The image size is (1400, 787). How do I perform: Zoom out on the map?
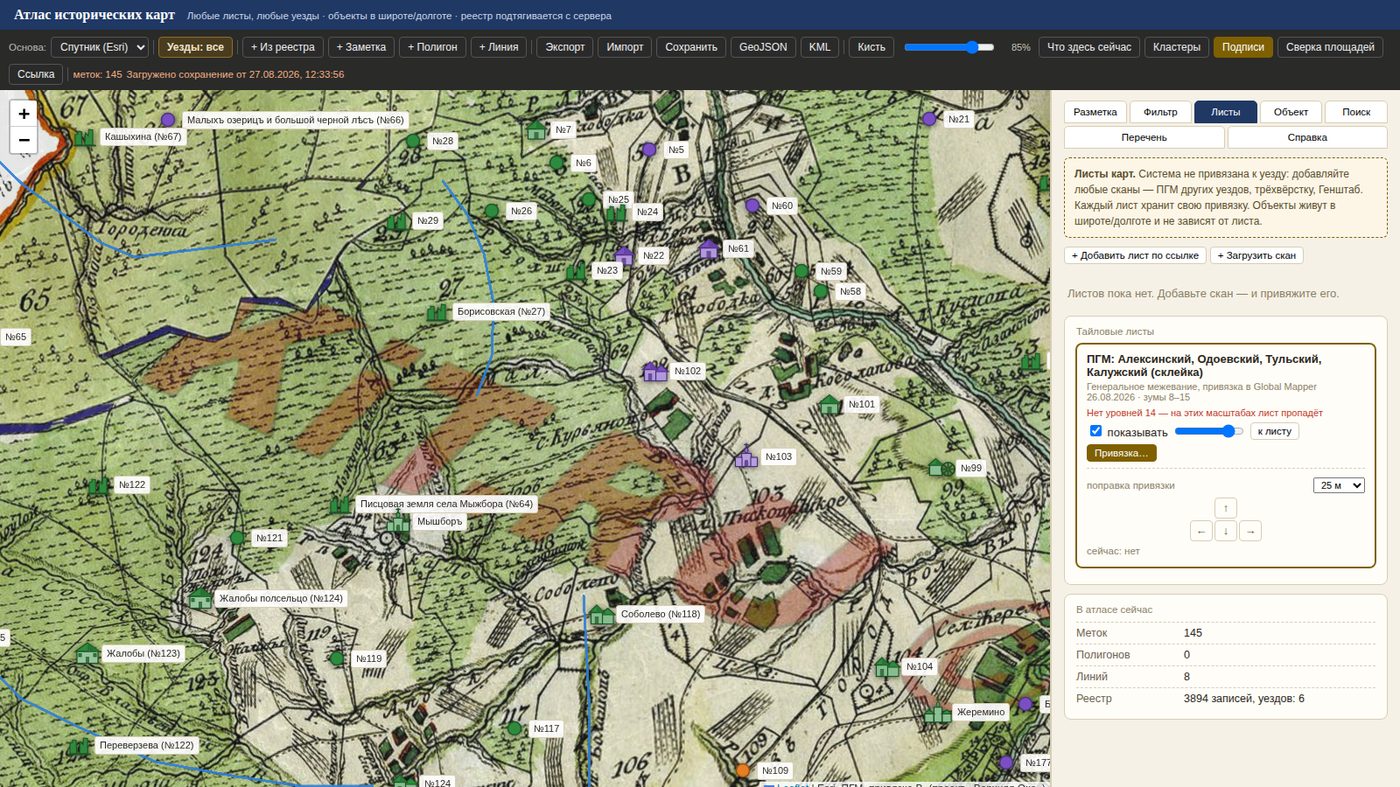(x=24, y=140)
